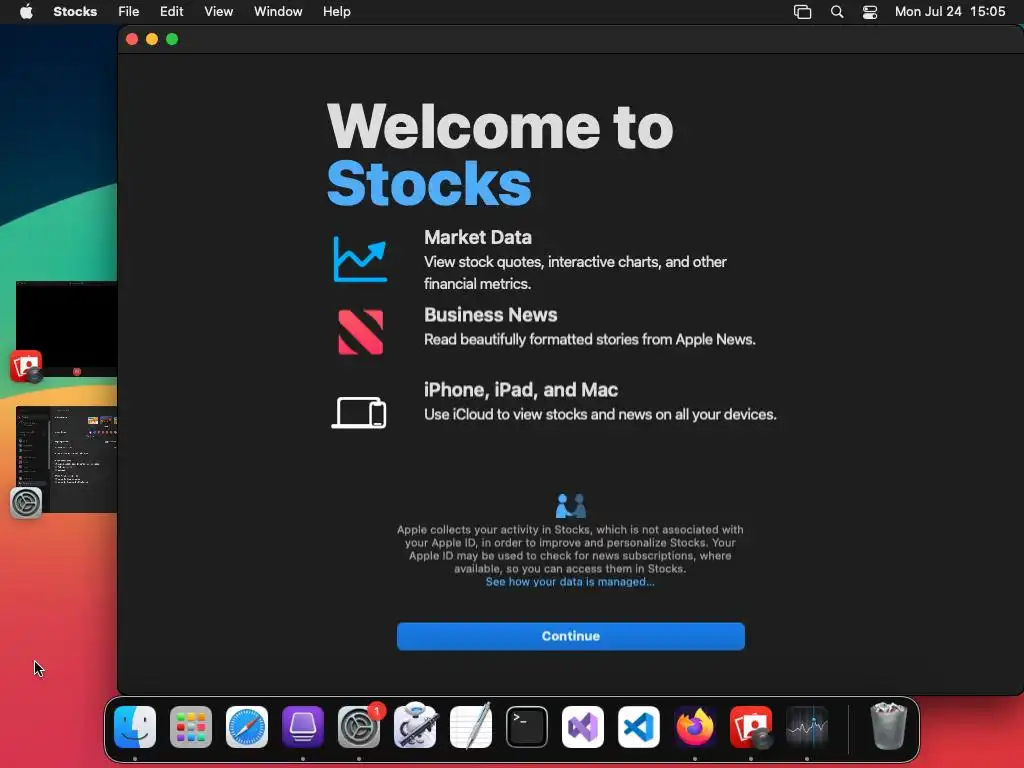Open Launchpad from the Dock

191,727
